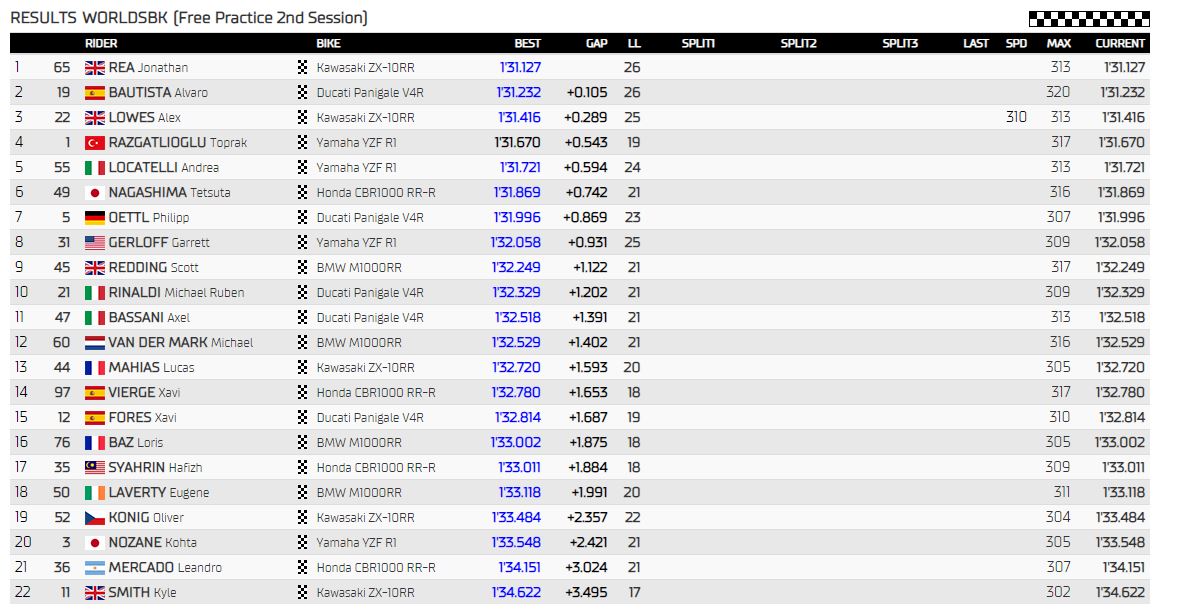Click the US flag beside GERLOFF Garrett
Image resolution: width=1177 pixels, height=616 pixels.
[95, 243]
